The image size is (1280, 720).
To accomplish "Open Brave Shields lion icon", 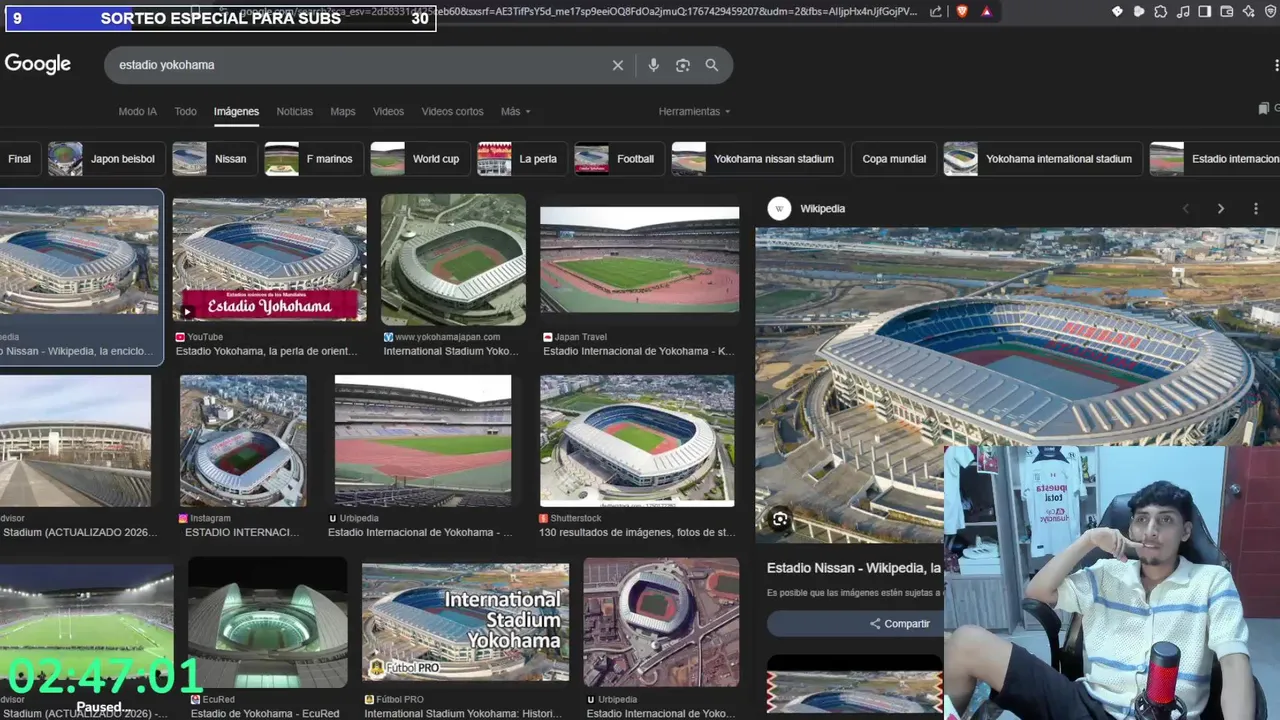I will (961, 11).
